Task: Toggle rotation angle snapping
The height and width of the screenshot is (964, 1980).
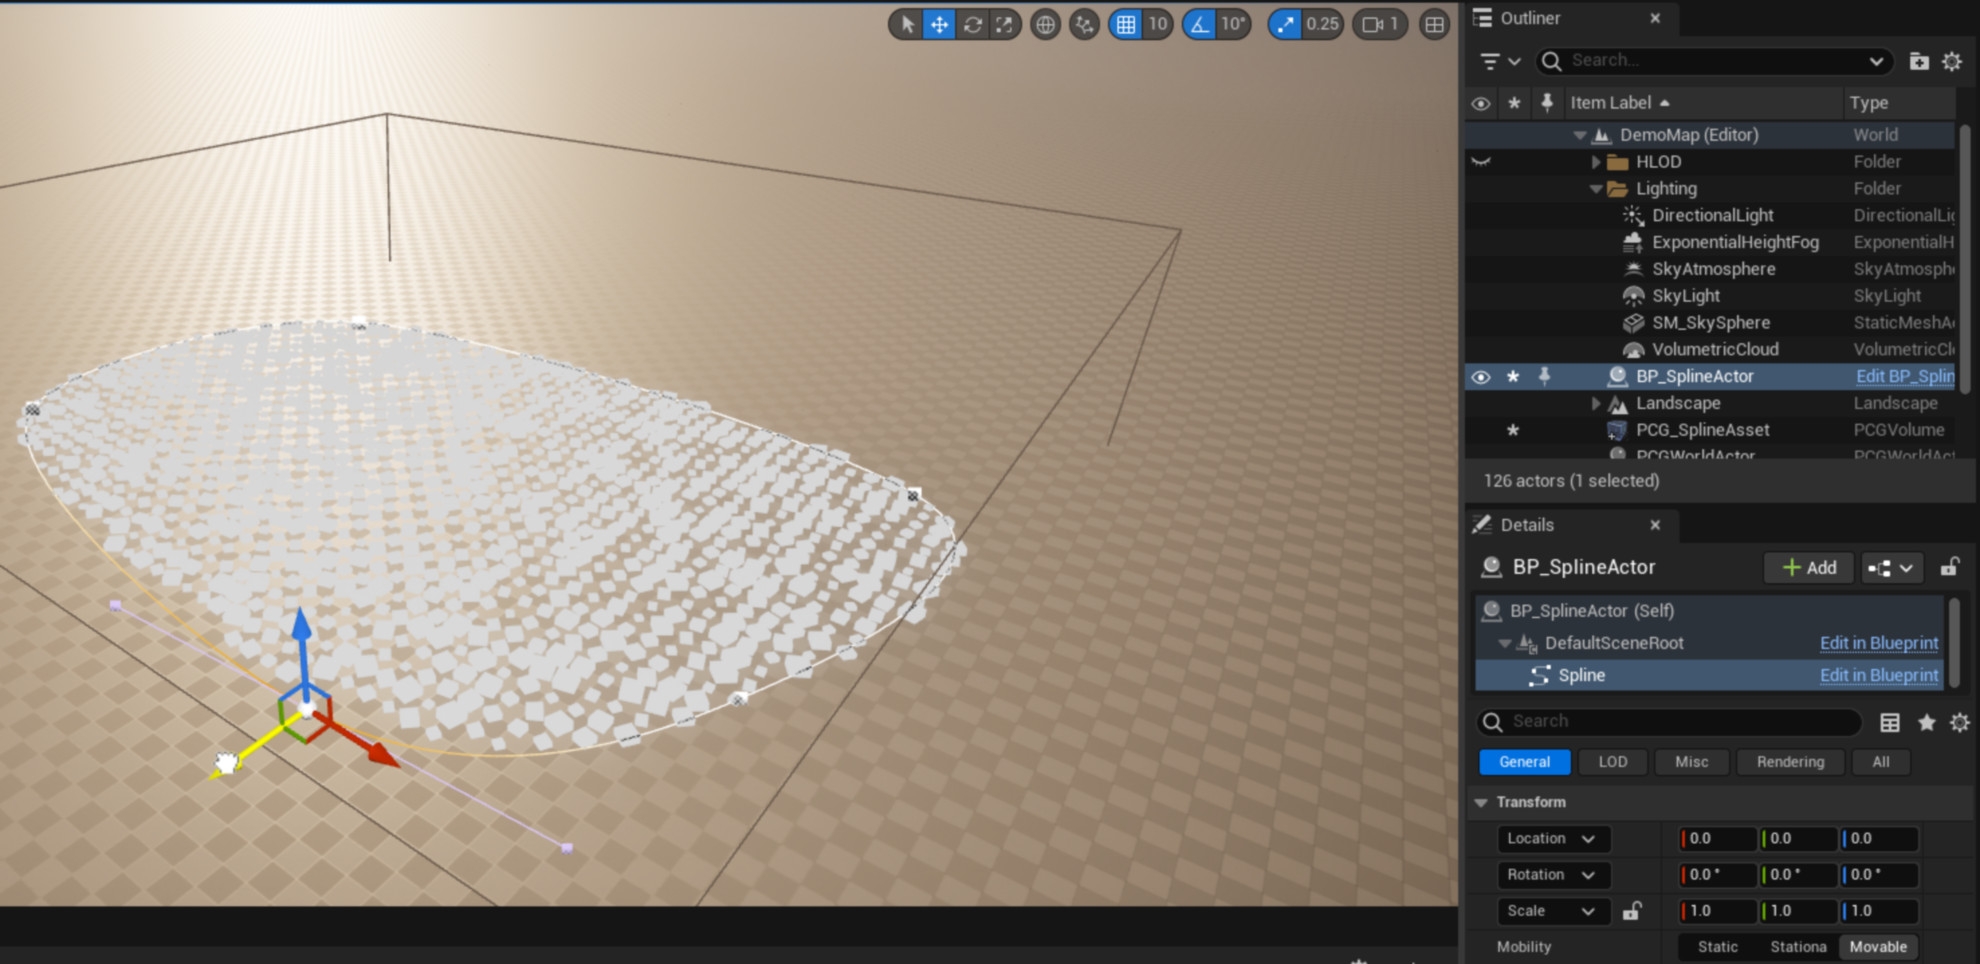Action: point(1198,25)
